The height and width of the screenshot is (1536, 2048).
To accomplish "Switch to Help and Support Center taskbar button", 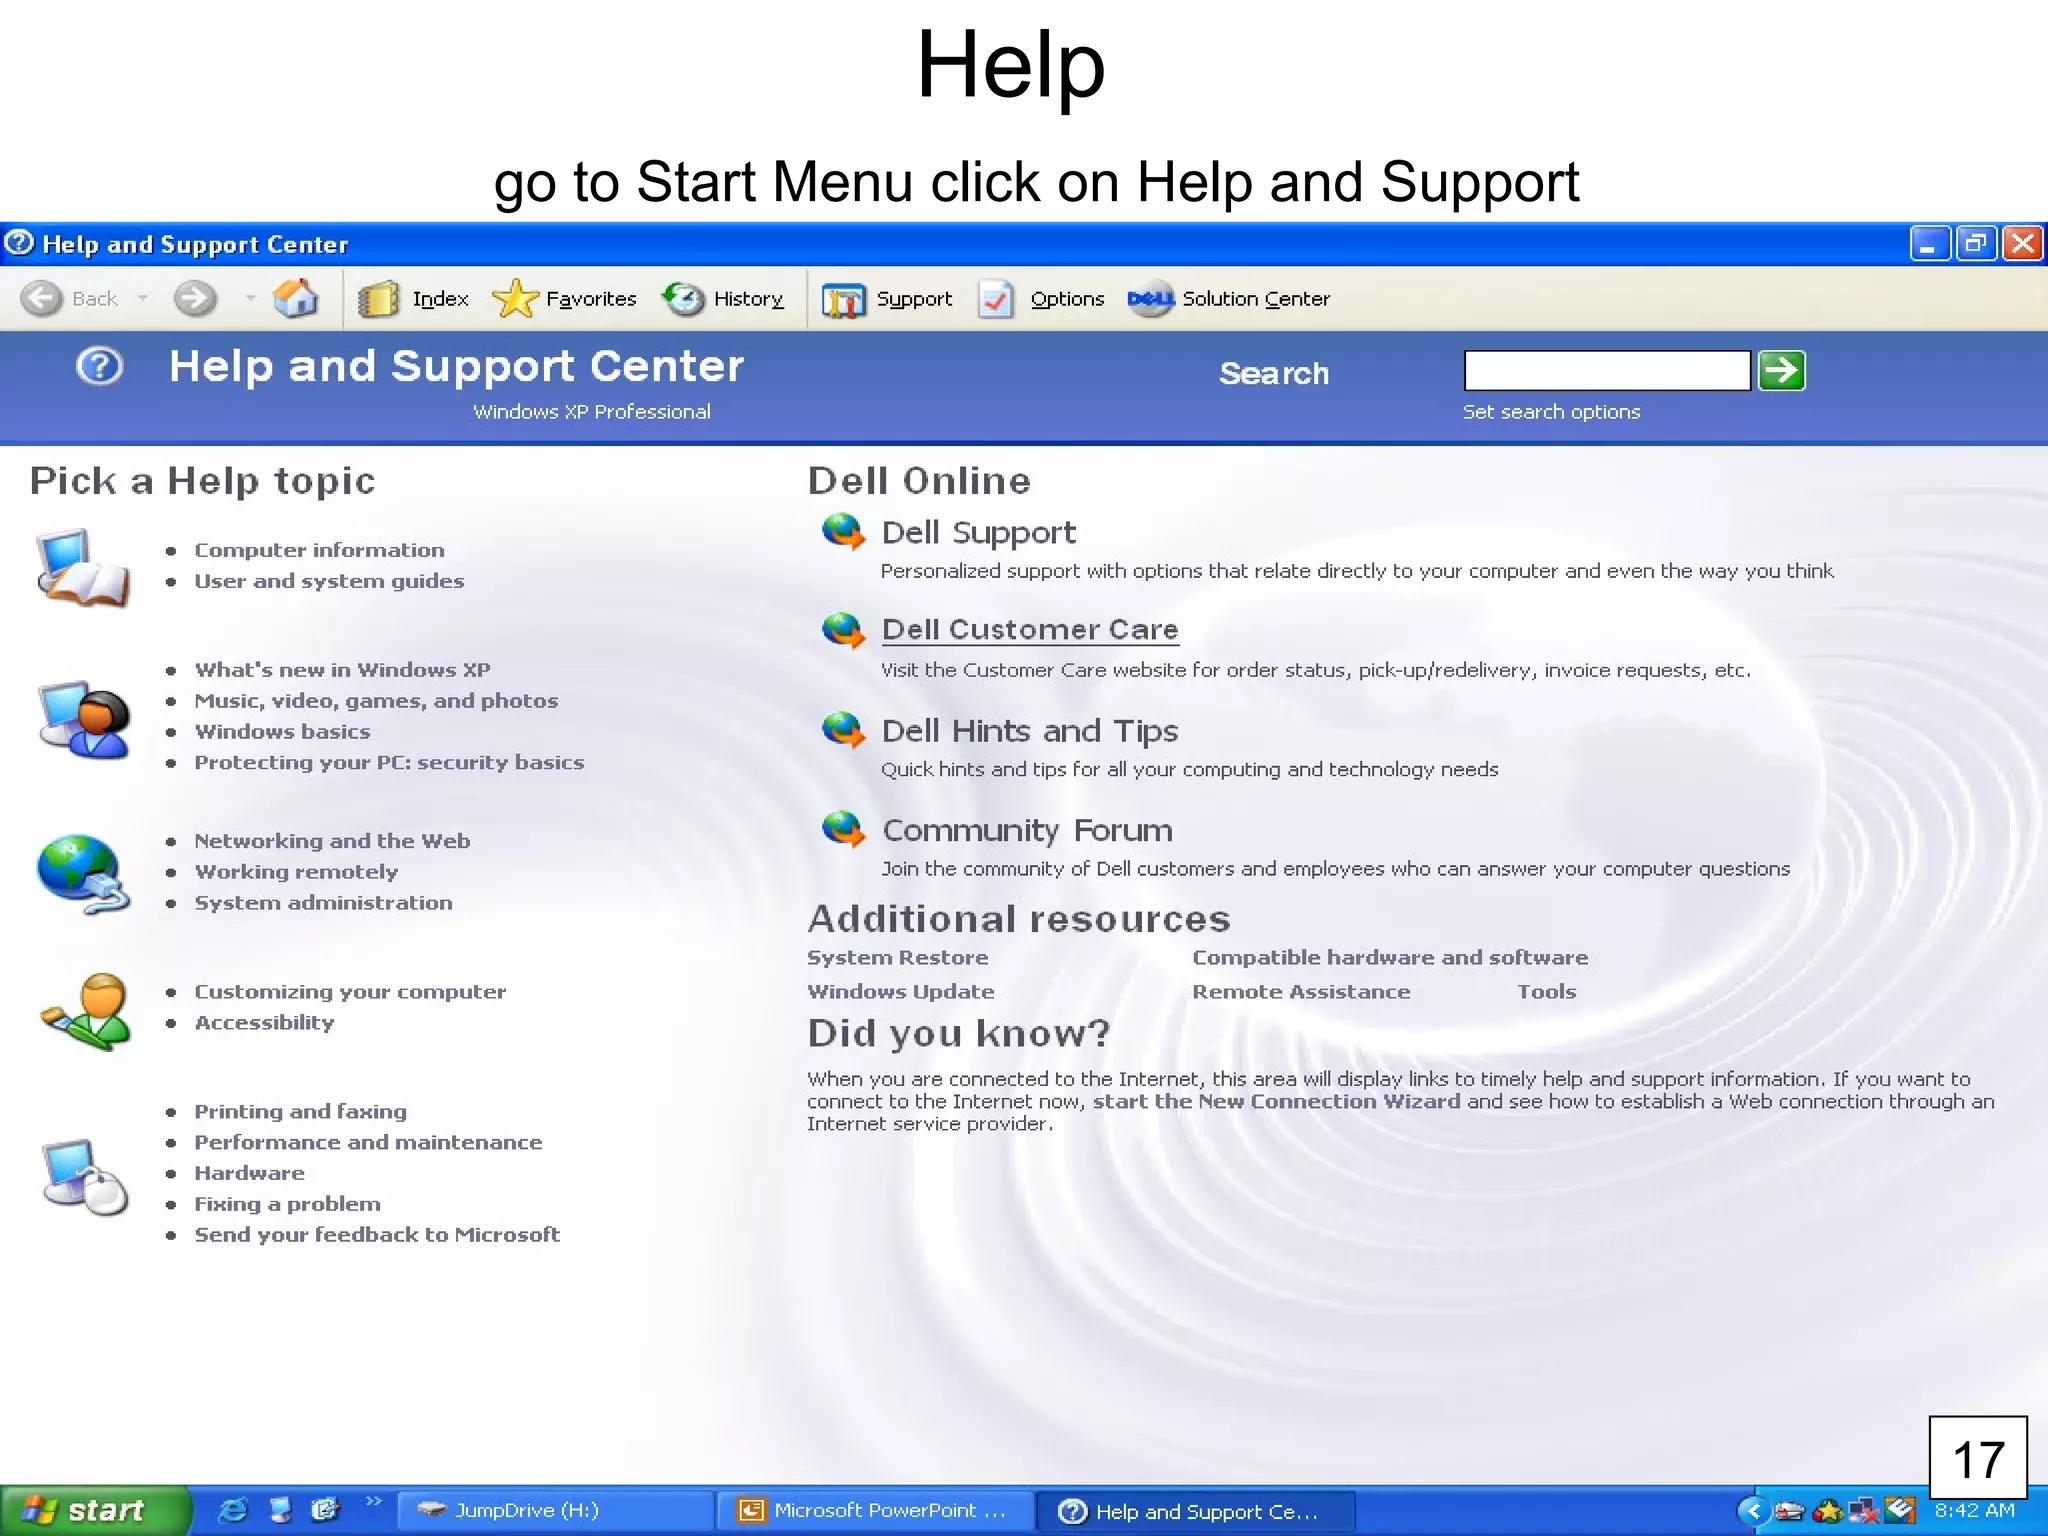I will [1195, 1511].
